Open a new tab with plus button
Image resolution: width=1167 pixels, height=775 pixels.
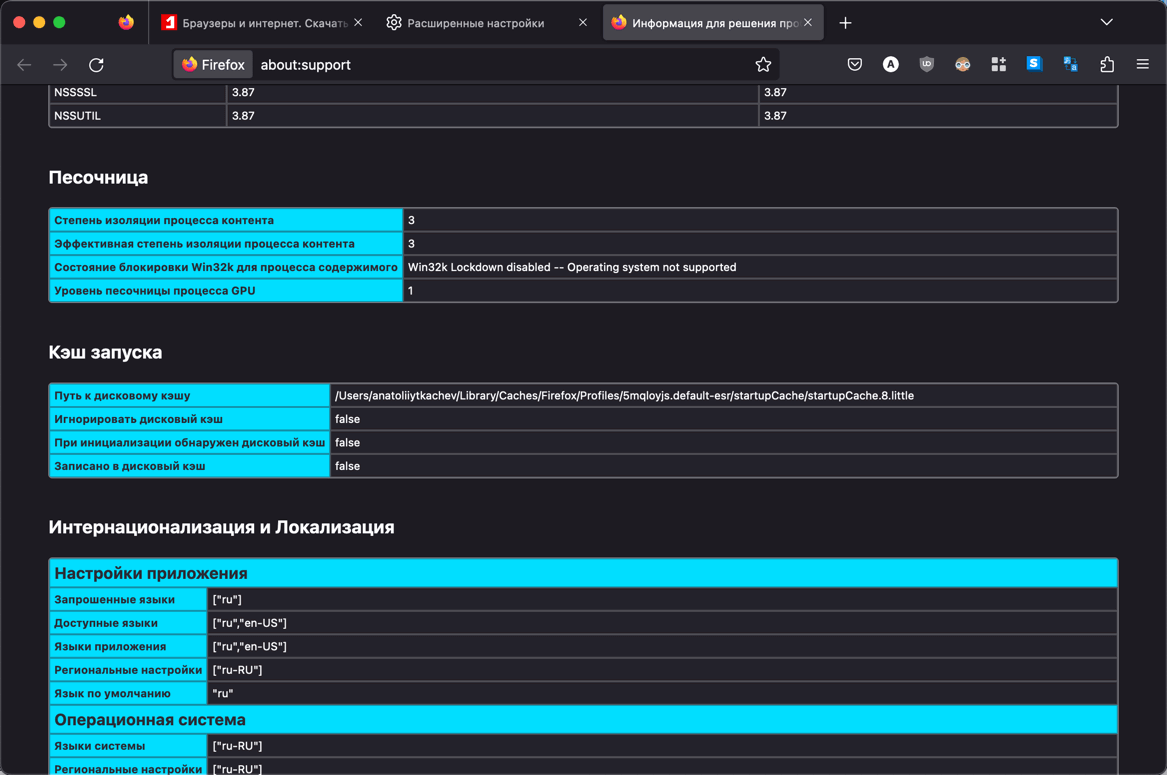tap(845, 22)
